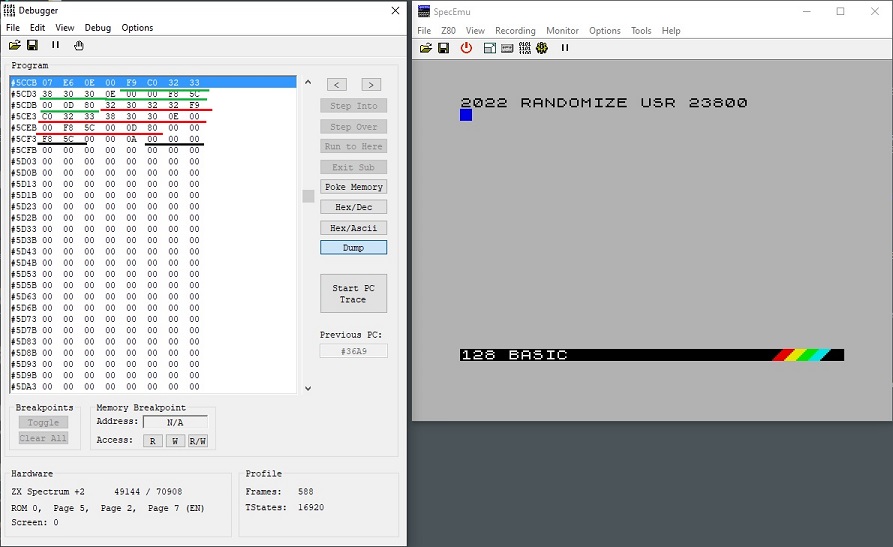Click the forward '>' navigation button
The width and height of the screenshot is (893, 547).
point(371,85)
